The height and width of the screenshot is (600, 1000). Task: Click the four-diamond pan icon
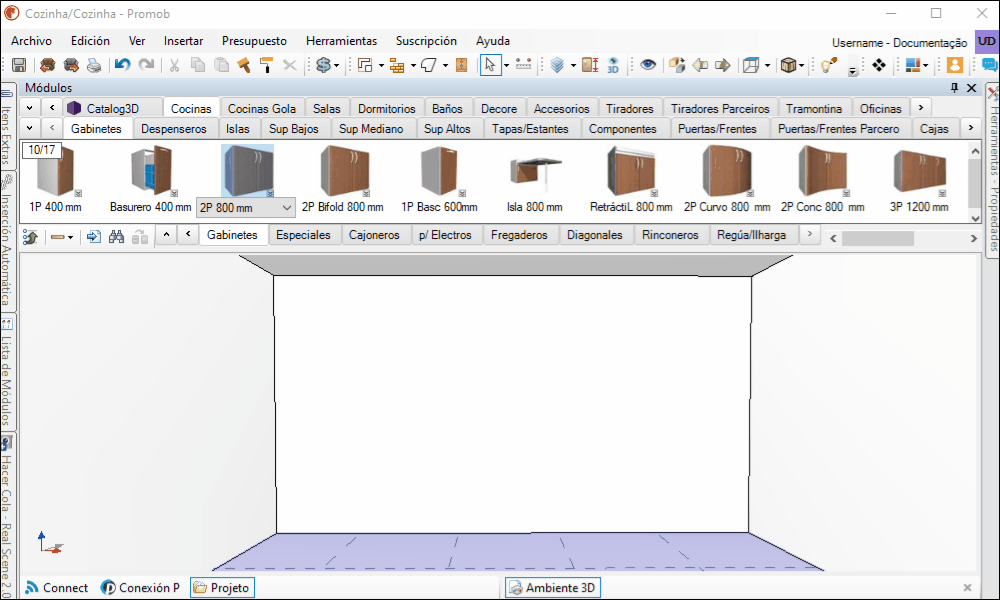(879, 65)
